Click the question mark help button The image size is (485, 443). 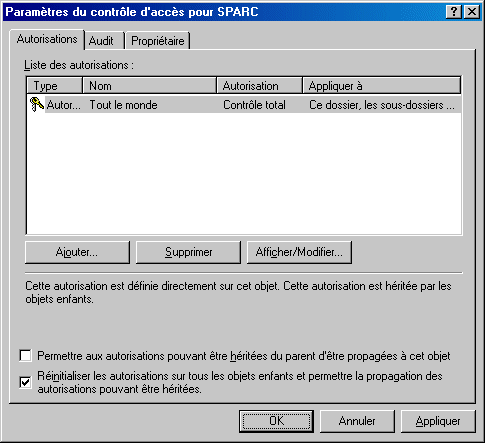454,12
